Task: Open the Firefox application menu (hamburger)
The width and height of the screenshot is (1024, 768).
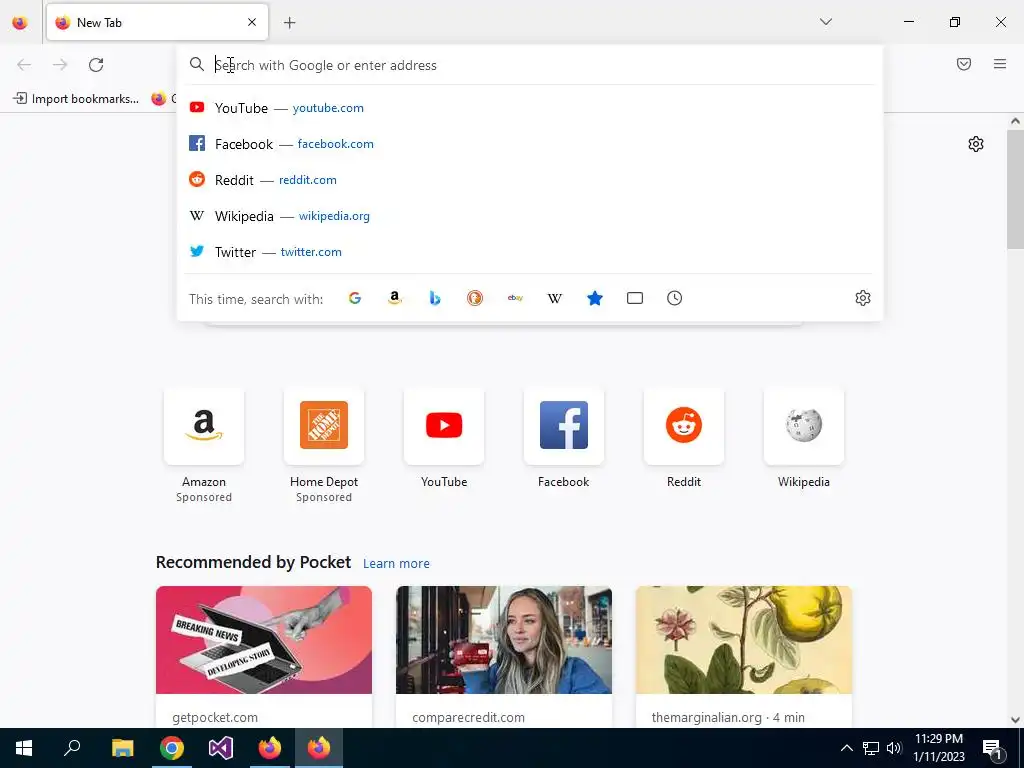Action: (999, 64)
